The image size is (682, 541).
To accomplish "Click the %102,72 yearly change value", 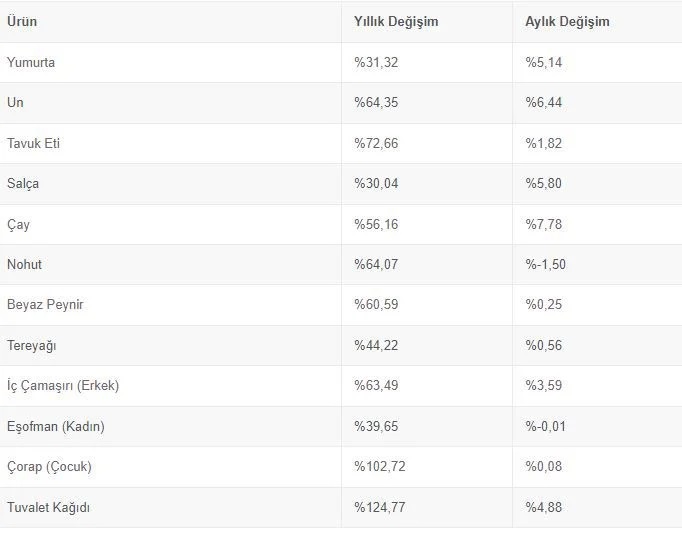I will [380, 467].
